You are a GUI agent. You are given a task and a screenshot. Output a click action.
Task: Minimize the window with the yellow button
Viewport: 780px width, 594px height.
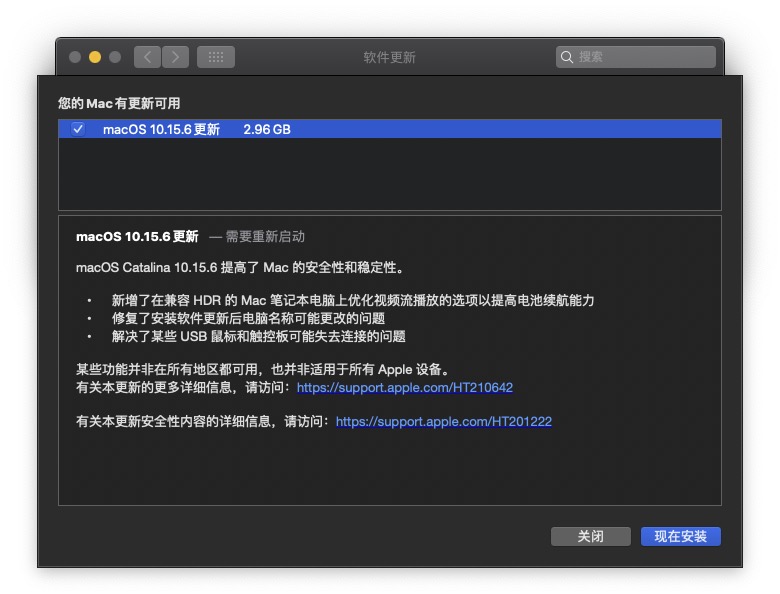click(95, 57)
